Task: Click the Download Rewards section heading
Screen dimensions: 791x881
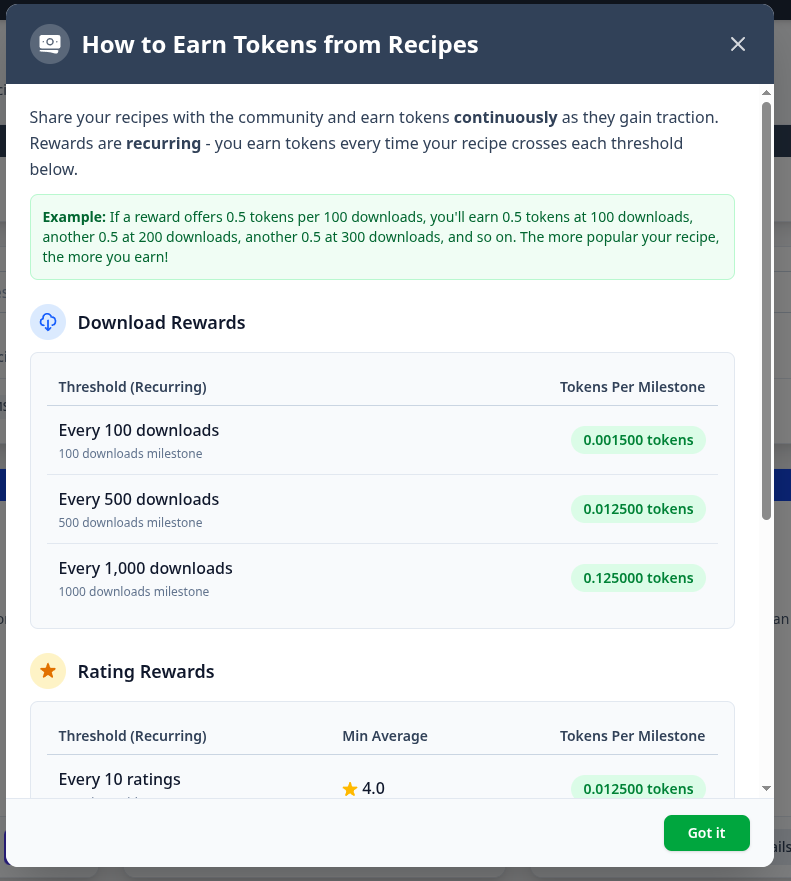Action: (x=161, y=323)
